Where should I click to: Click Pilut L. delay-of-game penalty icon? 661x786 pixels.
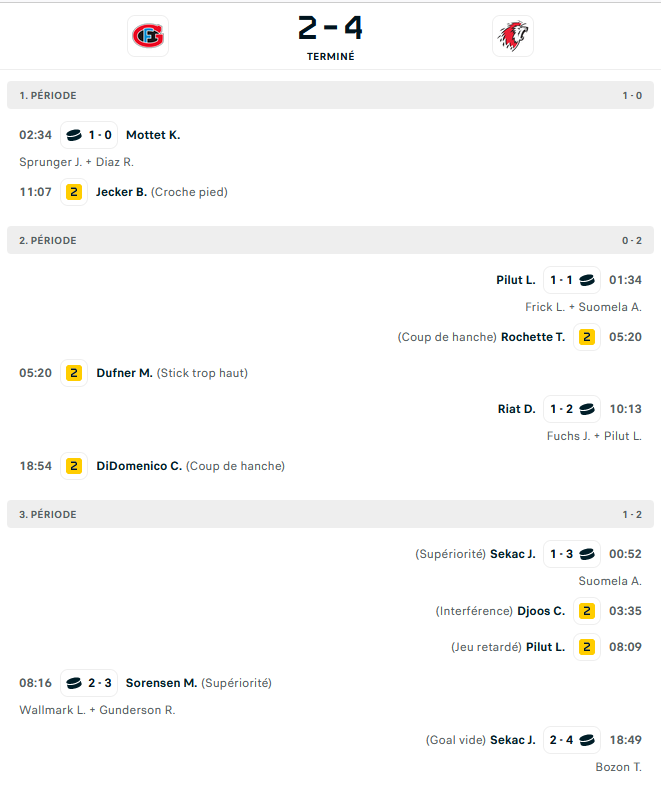587,647
